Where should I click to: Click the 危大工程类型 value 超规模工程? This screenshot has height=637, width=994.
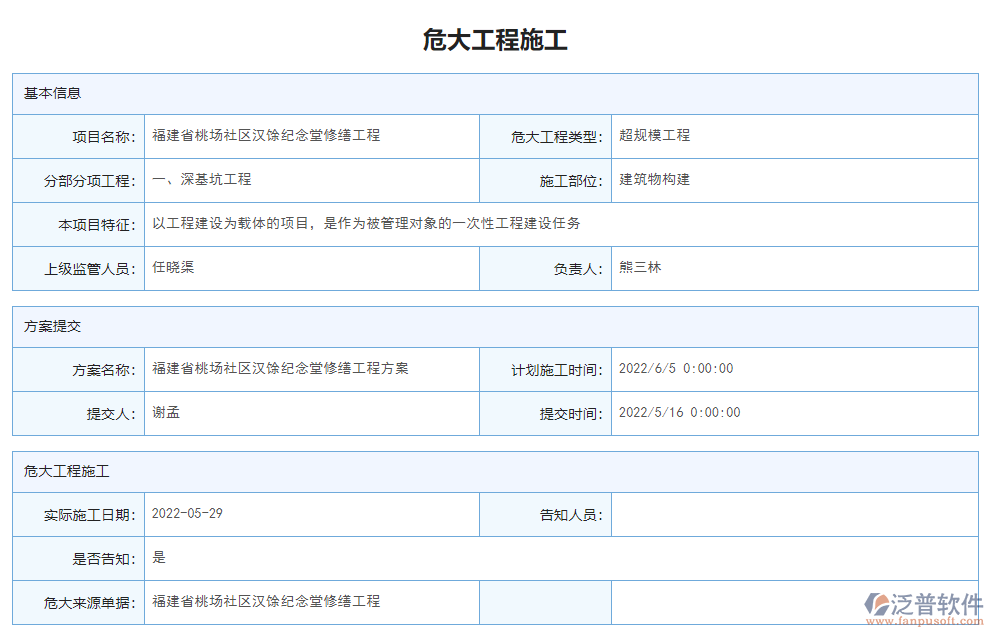[x=655, y=136]
